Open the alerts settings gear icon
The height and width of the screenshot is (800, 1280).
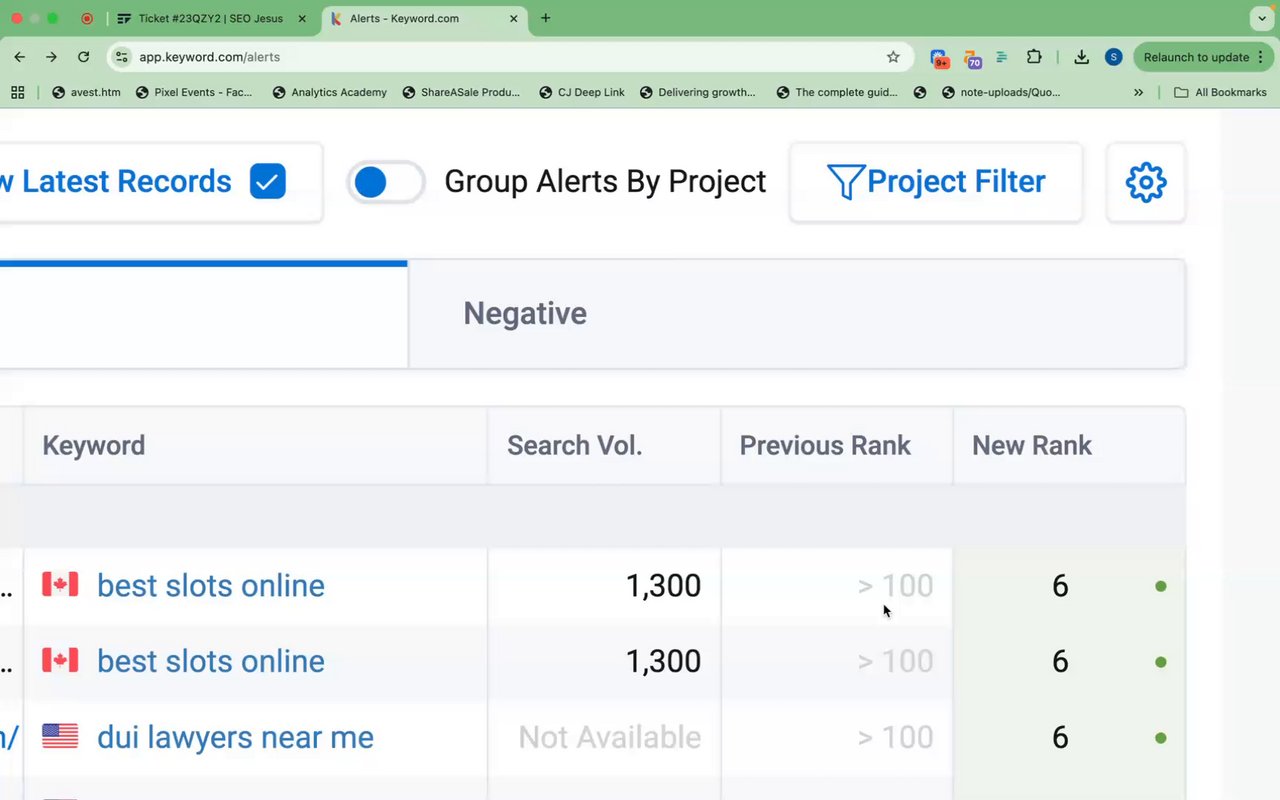pyautogui.click(x=1145, y=182)
